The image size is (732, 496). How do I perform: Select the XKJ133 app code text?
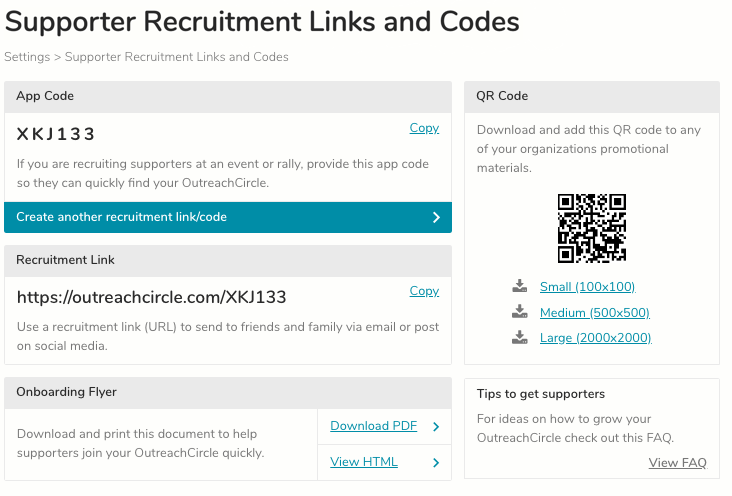click(56, 134)
